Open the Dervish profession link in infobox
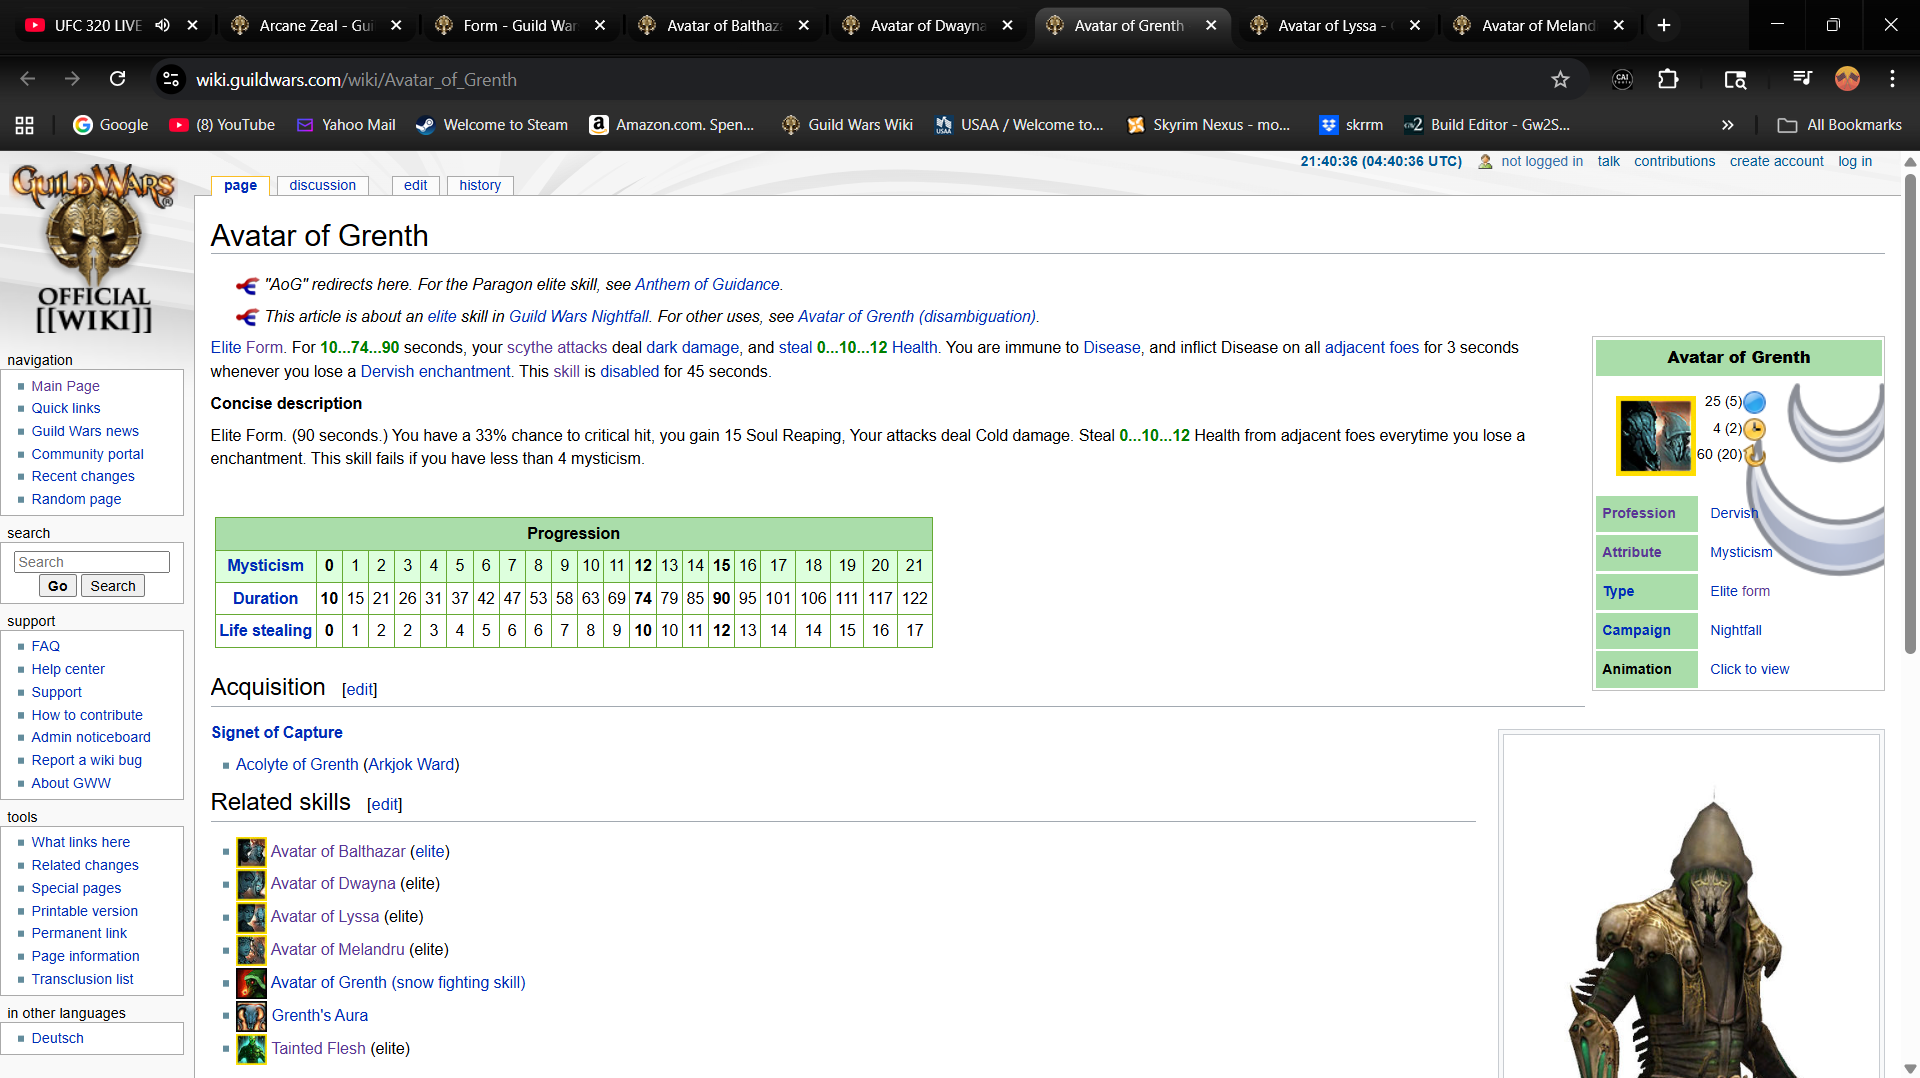 coord(1733,514)
